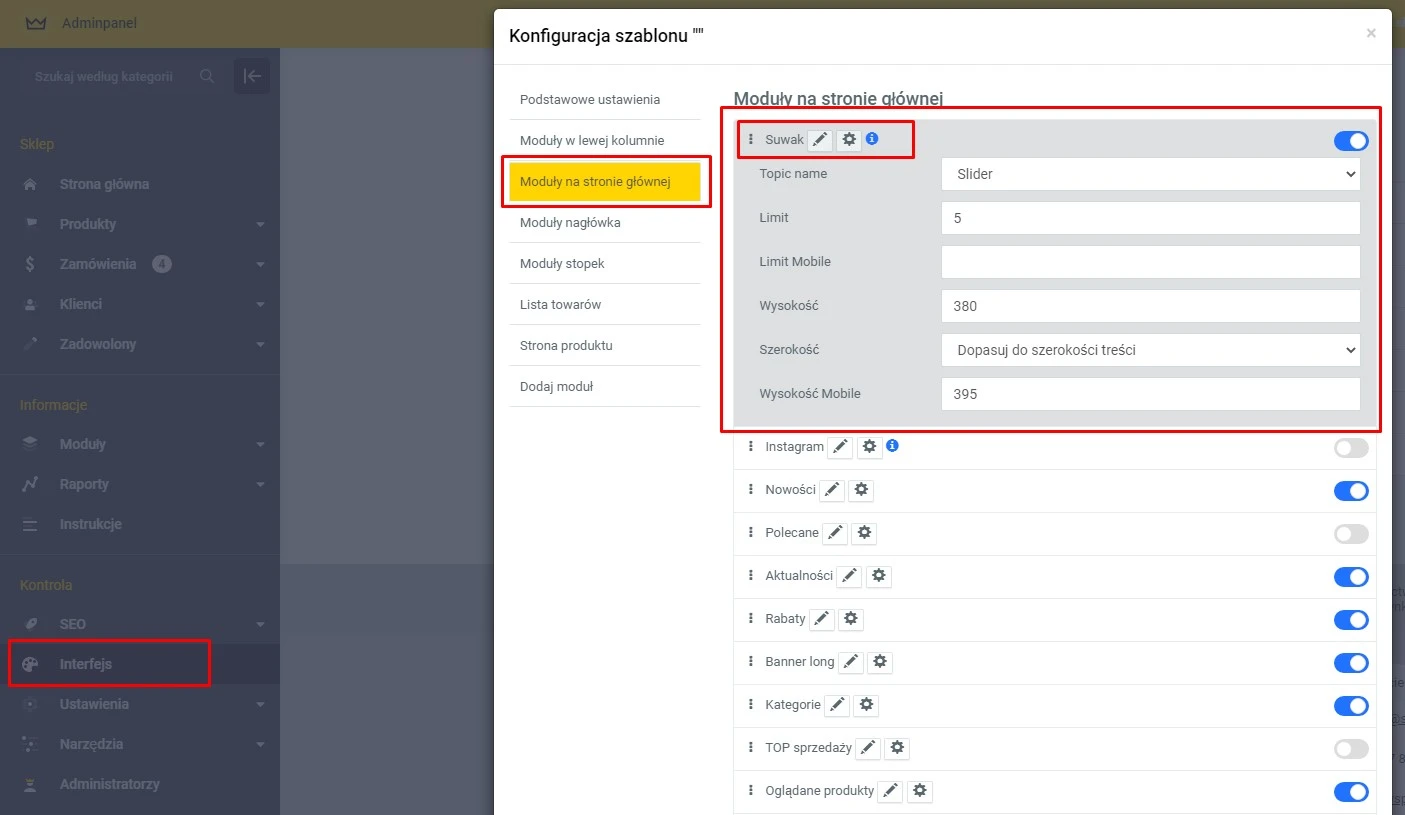Collapse the sidebar with the arrow icon
The image size is (1405, 815).
(x=252, y=76)
